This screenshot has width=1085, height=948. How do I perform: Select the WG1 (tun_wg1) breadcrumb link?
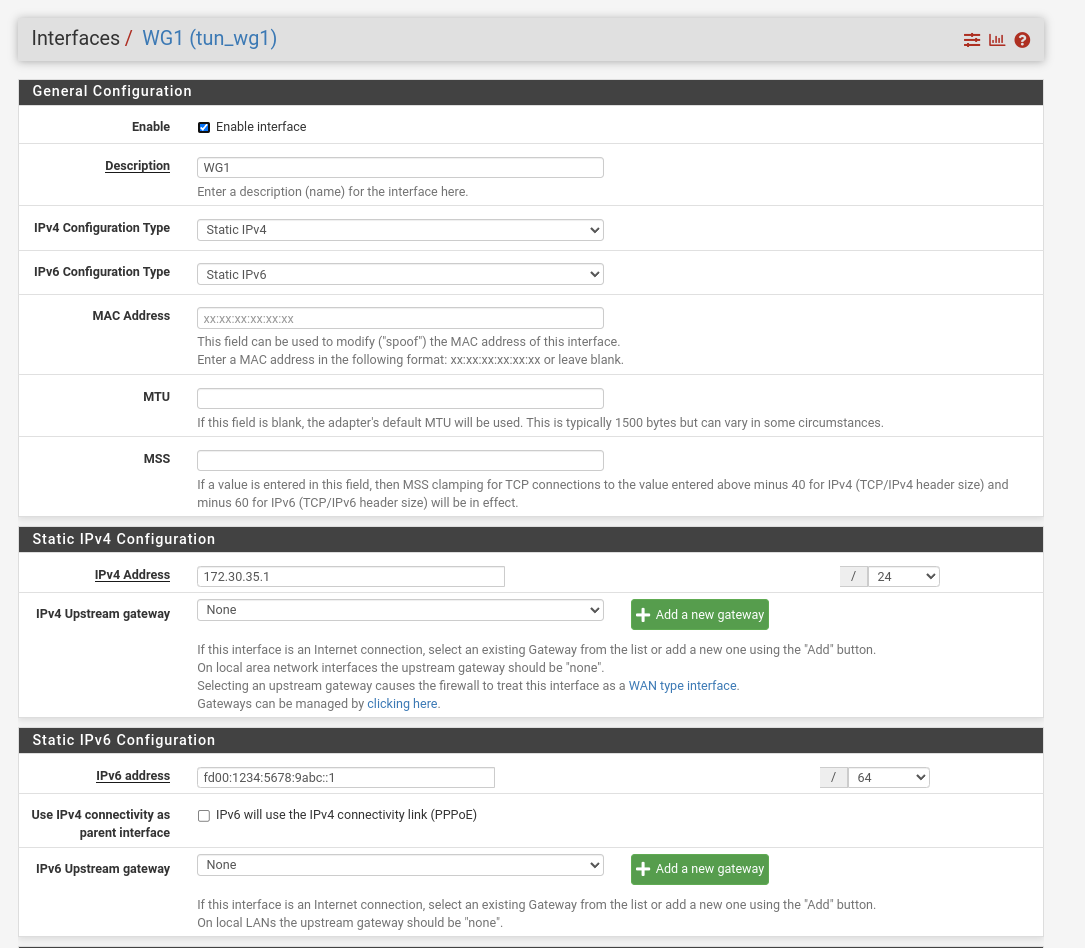[209, 38]
